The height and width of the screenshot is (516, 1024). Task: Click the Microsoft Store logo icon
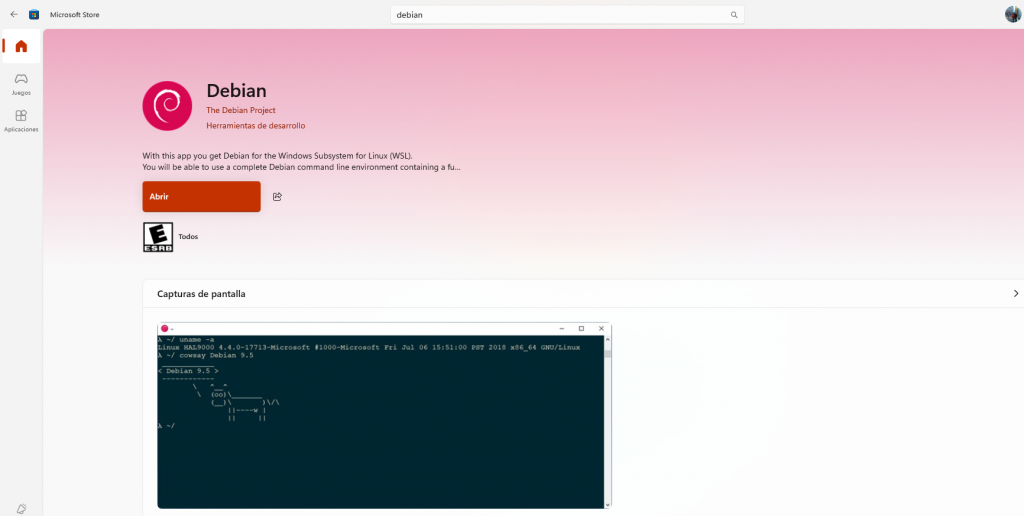pyautogui.click(x=34, y=14)
